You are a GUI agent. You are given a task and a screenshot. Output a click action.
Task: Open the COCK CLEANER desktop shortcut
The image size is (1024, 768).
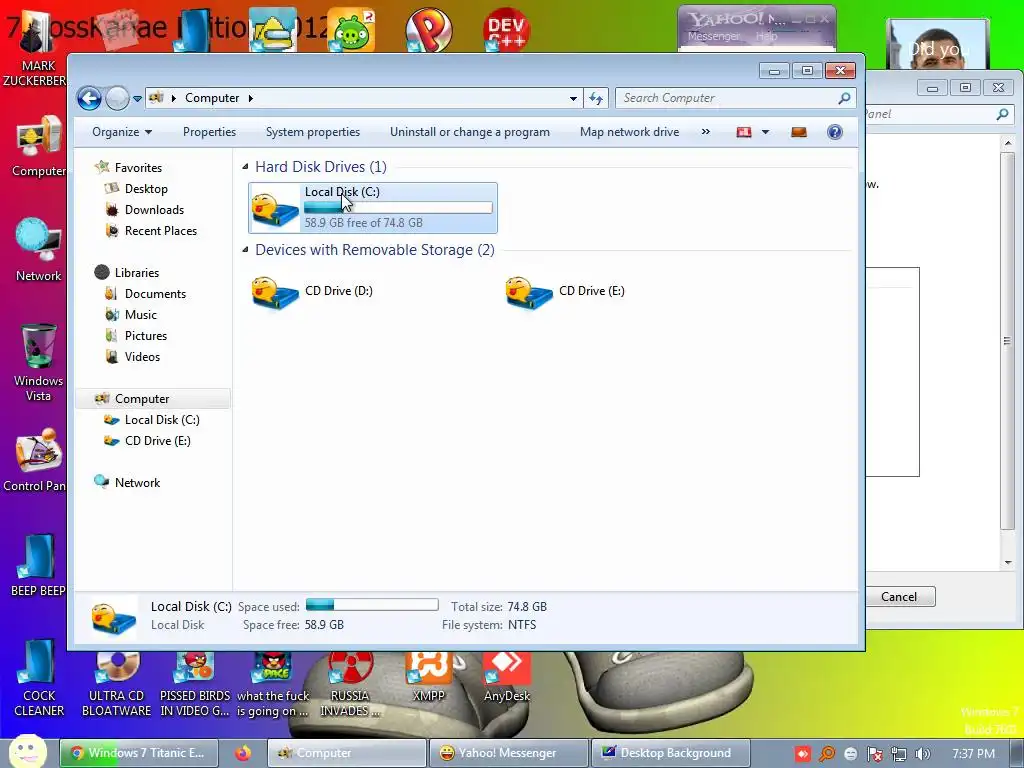pos(39,677)
